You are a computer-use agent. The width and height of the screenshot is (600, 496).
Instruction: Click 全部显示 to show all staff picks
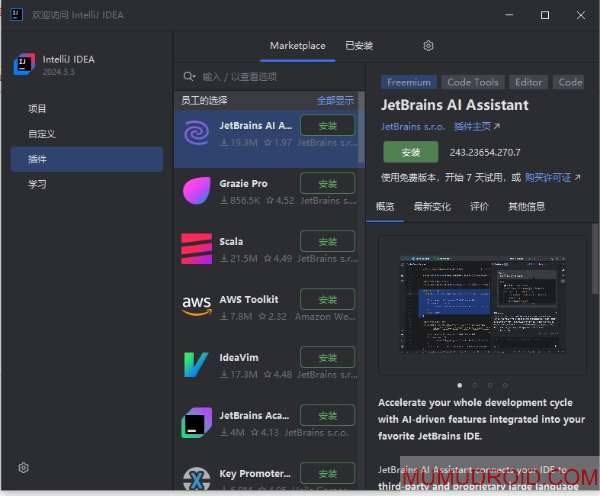coord(335,101)
